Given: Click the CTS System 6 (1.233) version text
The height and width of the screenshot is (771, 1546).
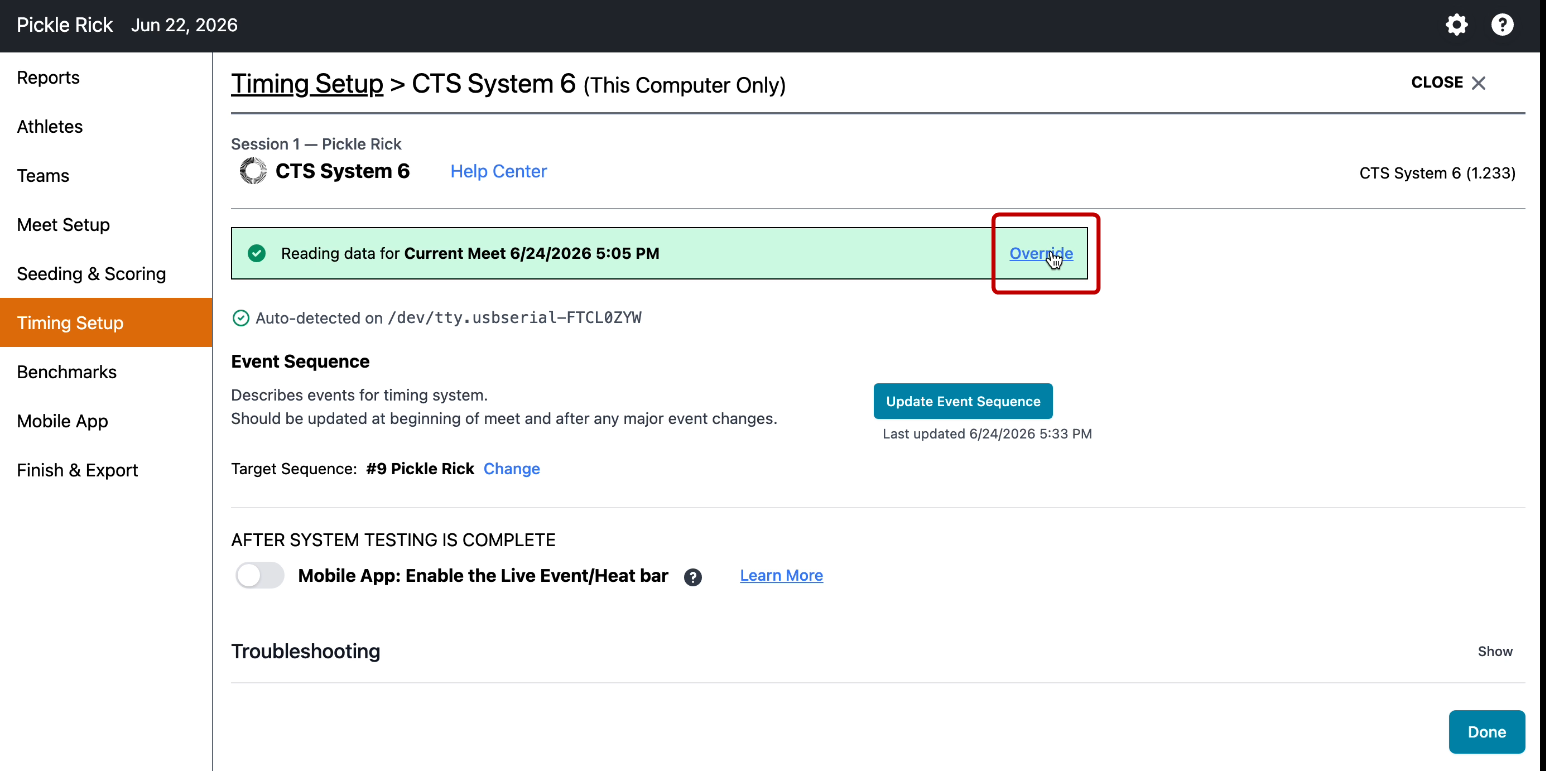Looking at the screenshot, I should point(1437,173).
